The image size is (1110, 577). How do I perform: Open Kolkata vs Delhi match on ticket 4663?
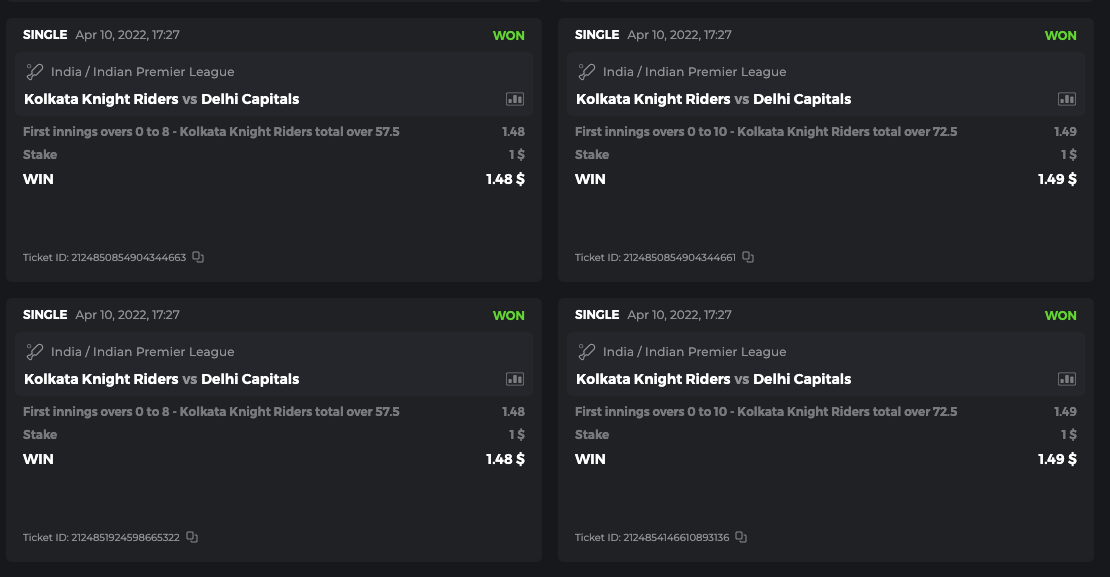click(x=161, y=99)
